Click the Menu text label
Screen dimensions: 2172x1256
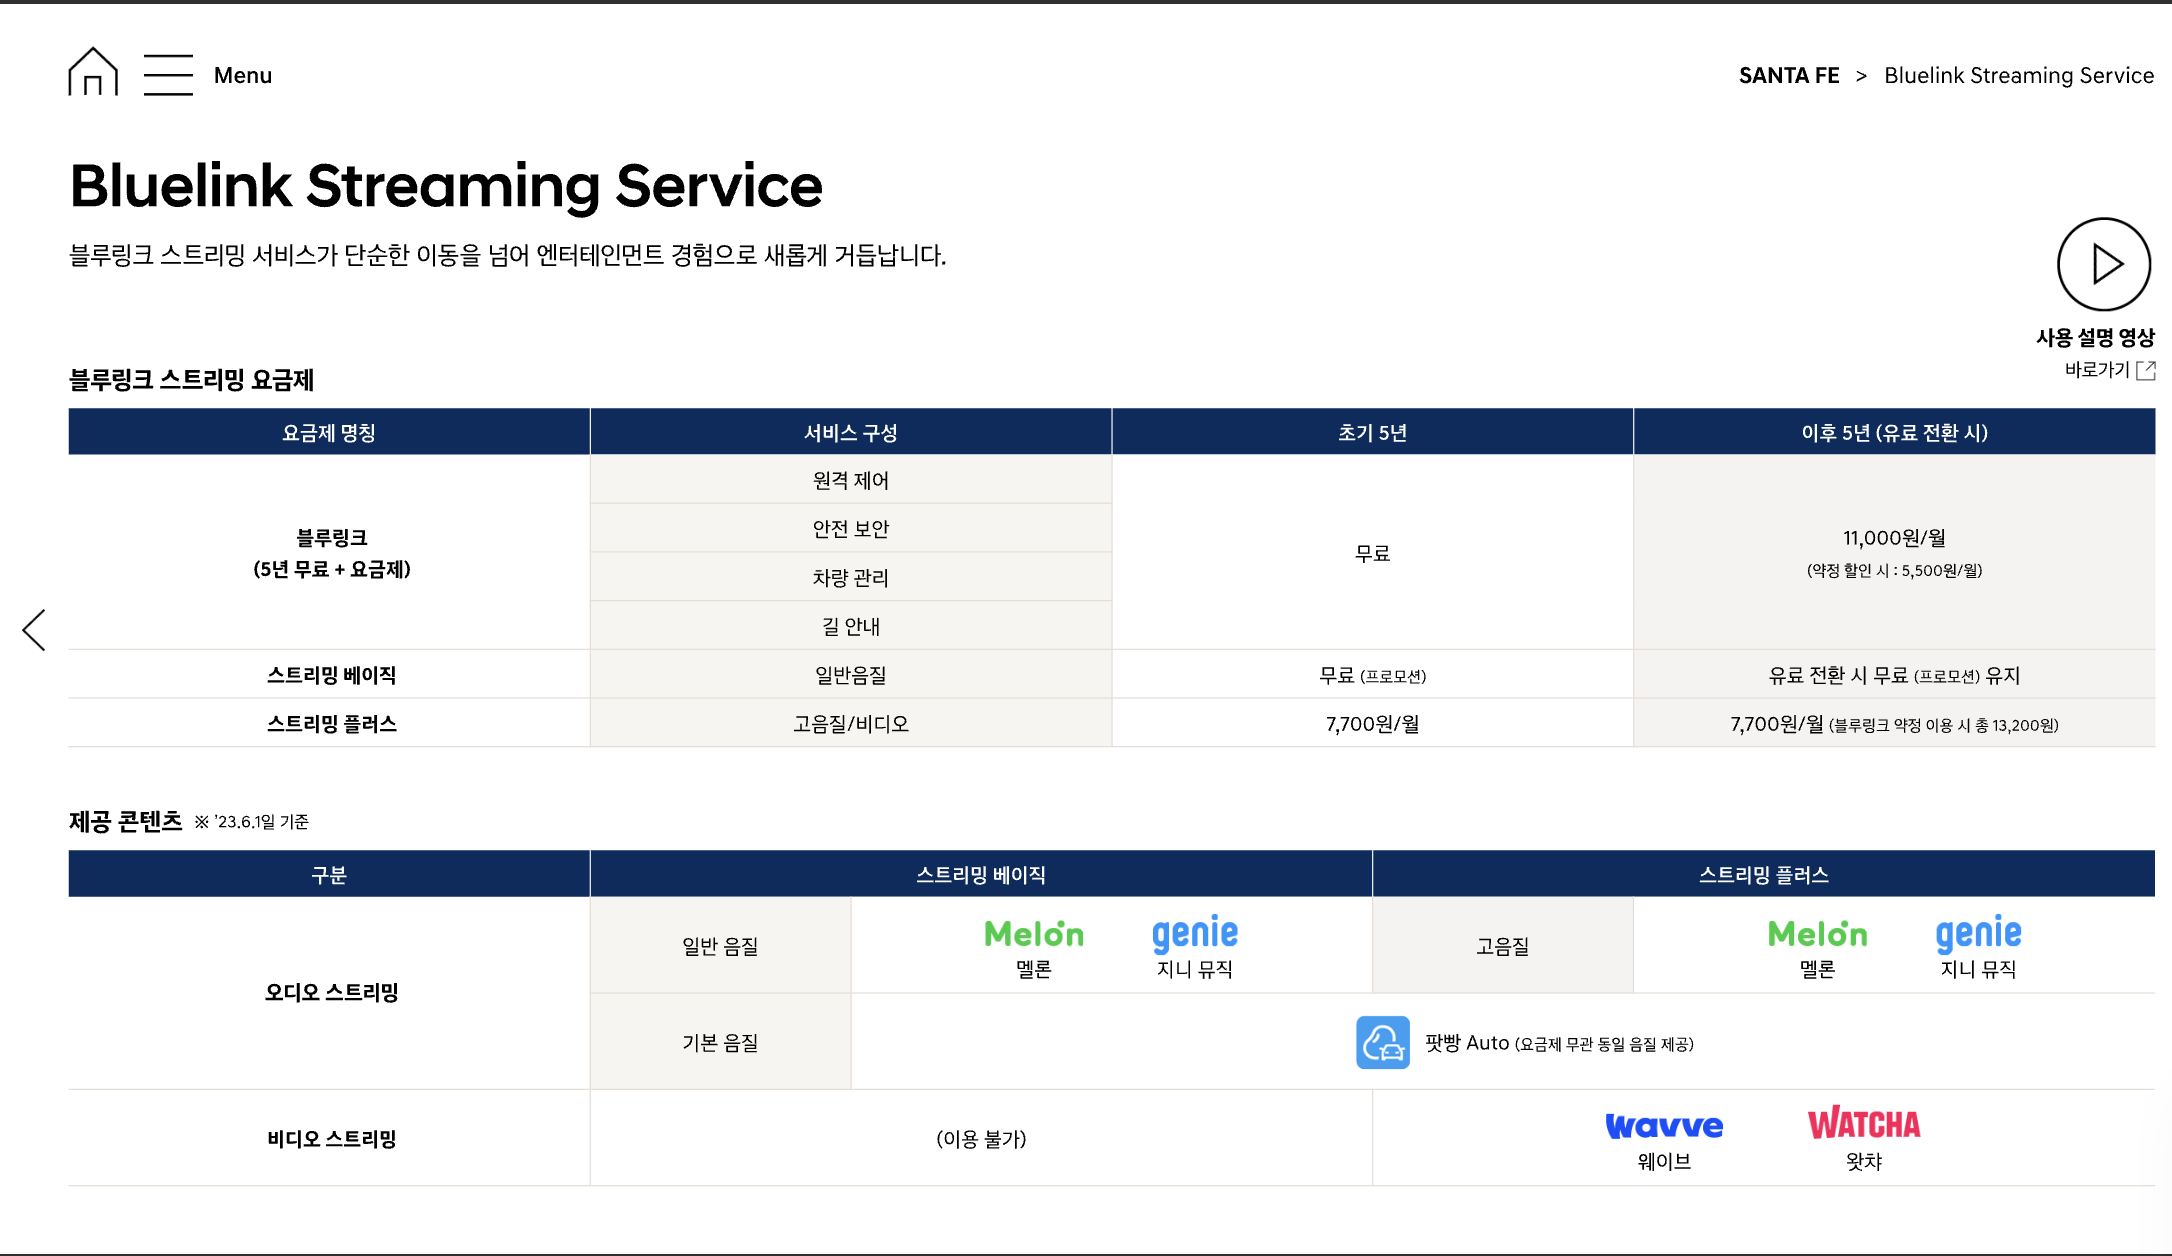pos(243,76)
